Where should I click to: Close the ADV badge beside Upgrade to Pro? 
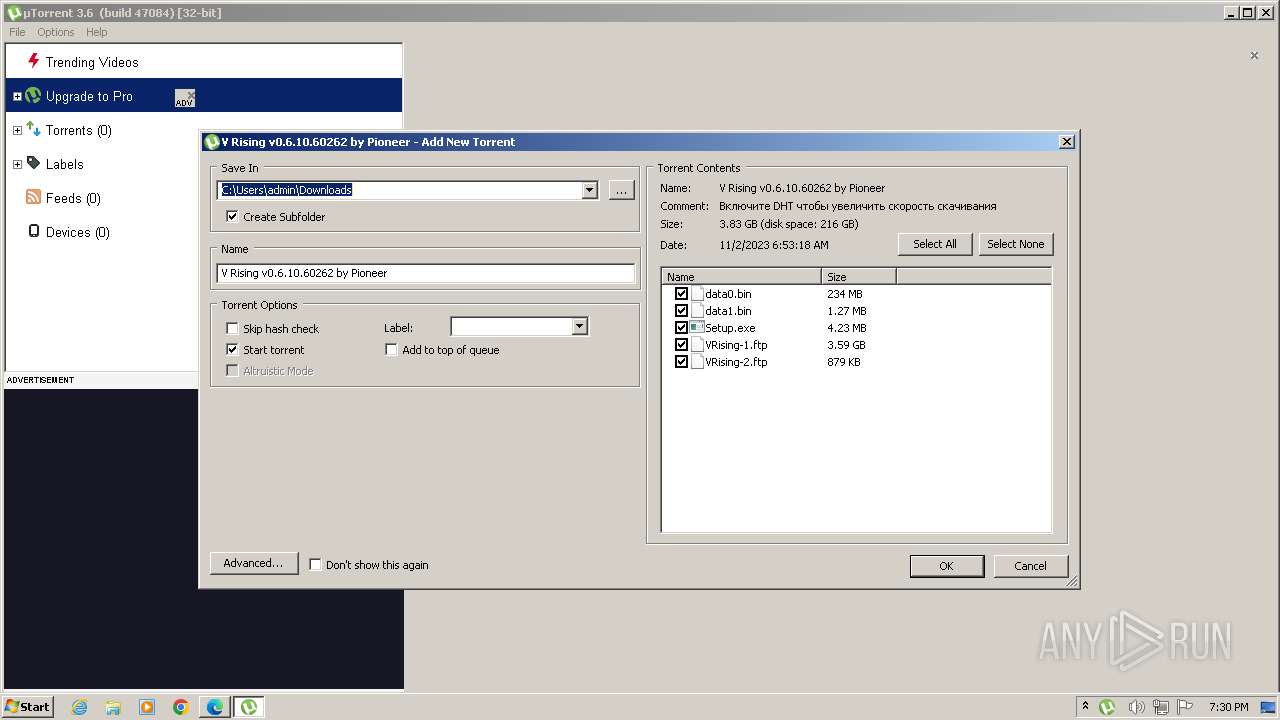[x=190, y=94]
